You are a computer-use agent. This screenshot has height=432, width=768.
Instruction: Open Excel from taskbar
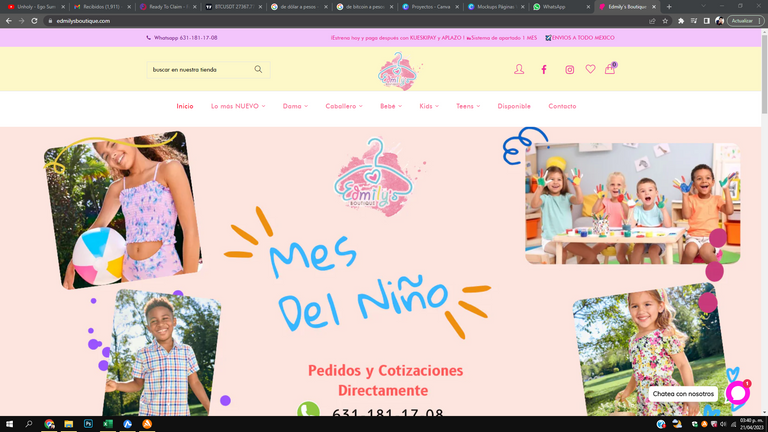click(x=108, y=424)
